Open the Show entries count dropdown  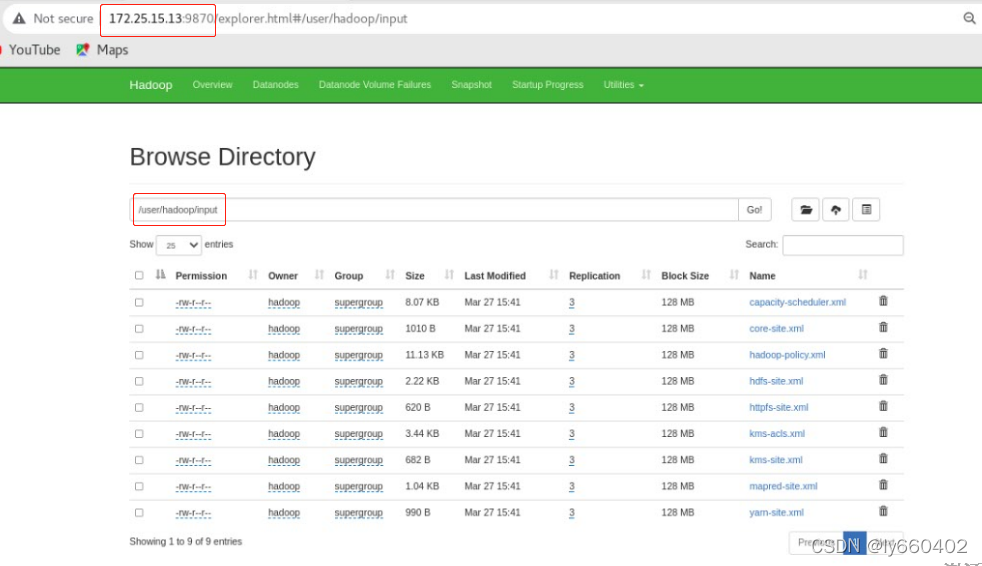pos(178,245)
